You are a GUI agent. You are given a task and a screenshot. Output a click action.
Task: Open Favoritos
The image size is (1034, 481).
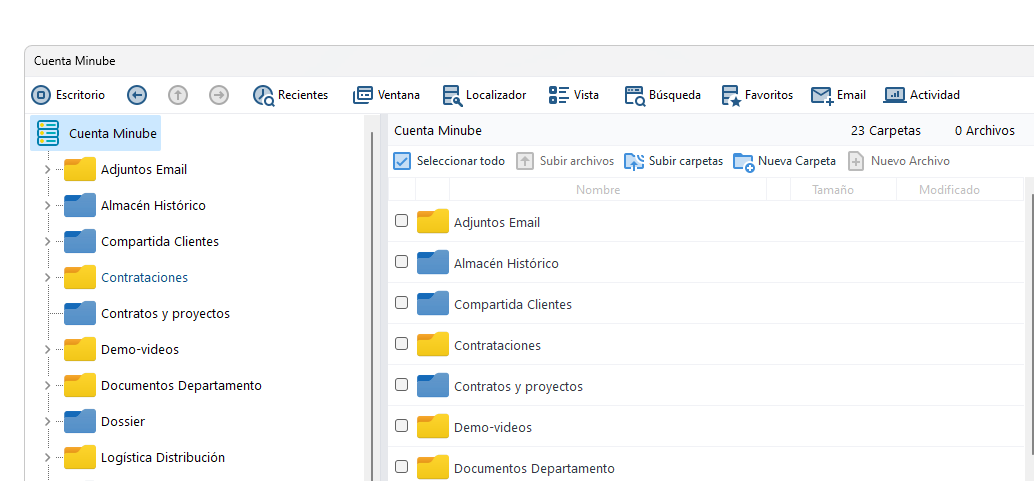coord(757,95)
